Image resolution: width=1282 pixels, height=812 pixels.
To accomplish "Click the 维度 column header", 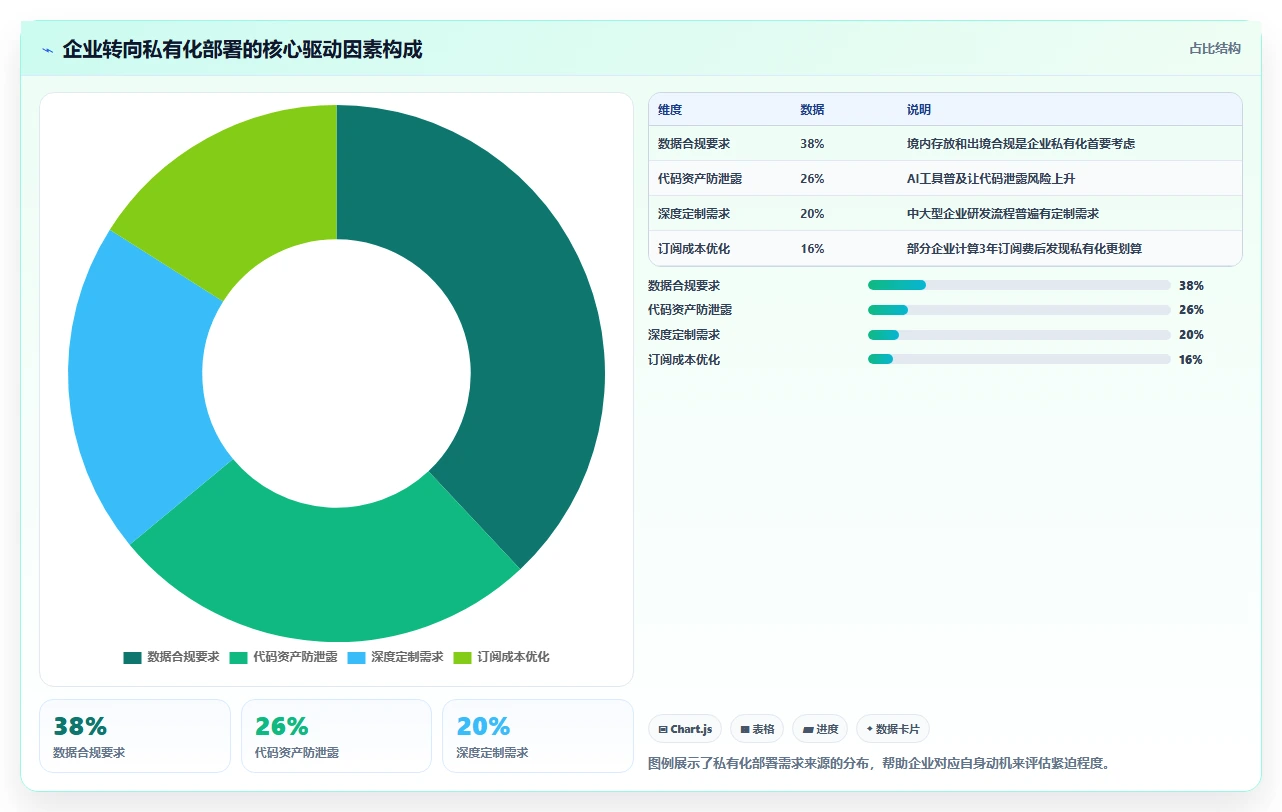I will pos(670,110).
